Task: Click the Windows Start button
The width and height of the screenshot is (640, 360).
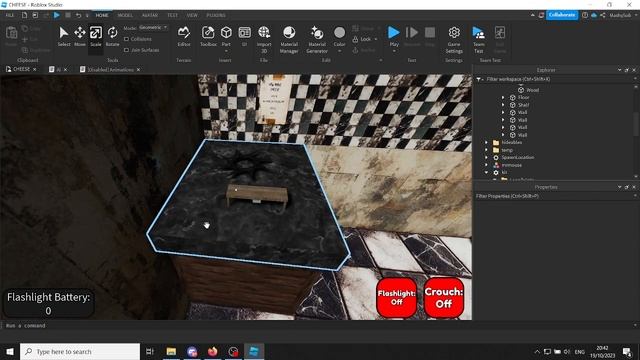Action: coord(10,351)
